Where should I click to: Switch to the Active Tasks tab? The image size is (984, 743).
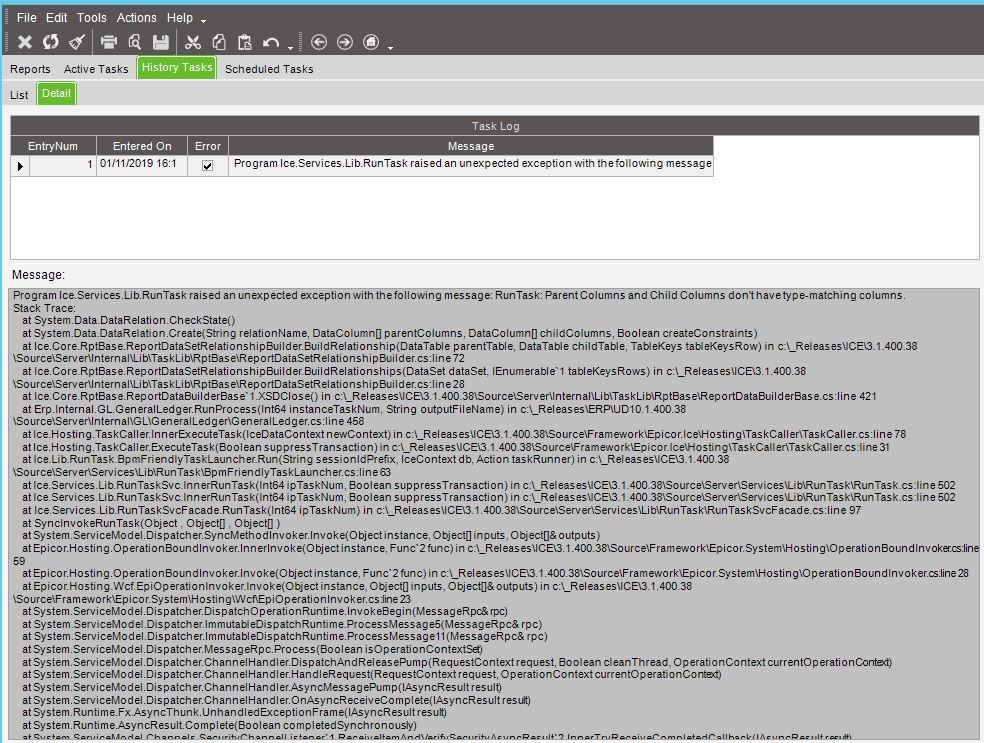(x=96, y=69)
